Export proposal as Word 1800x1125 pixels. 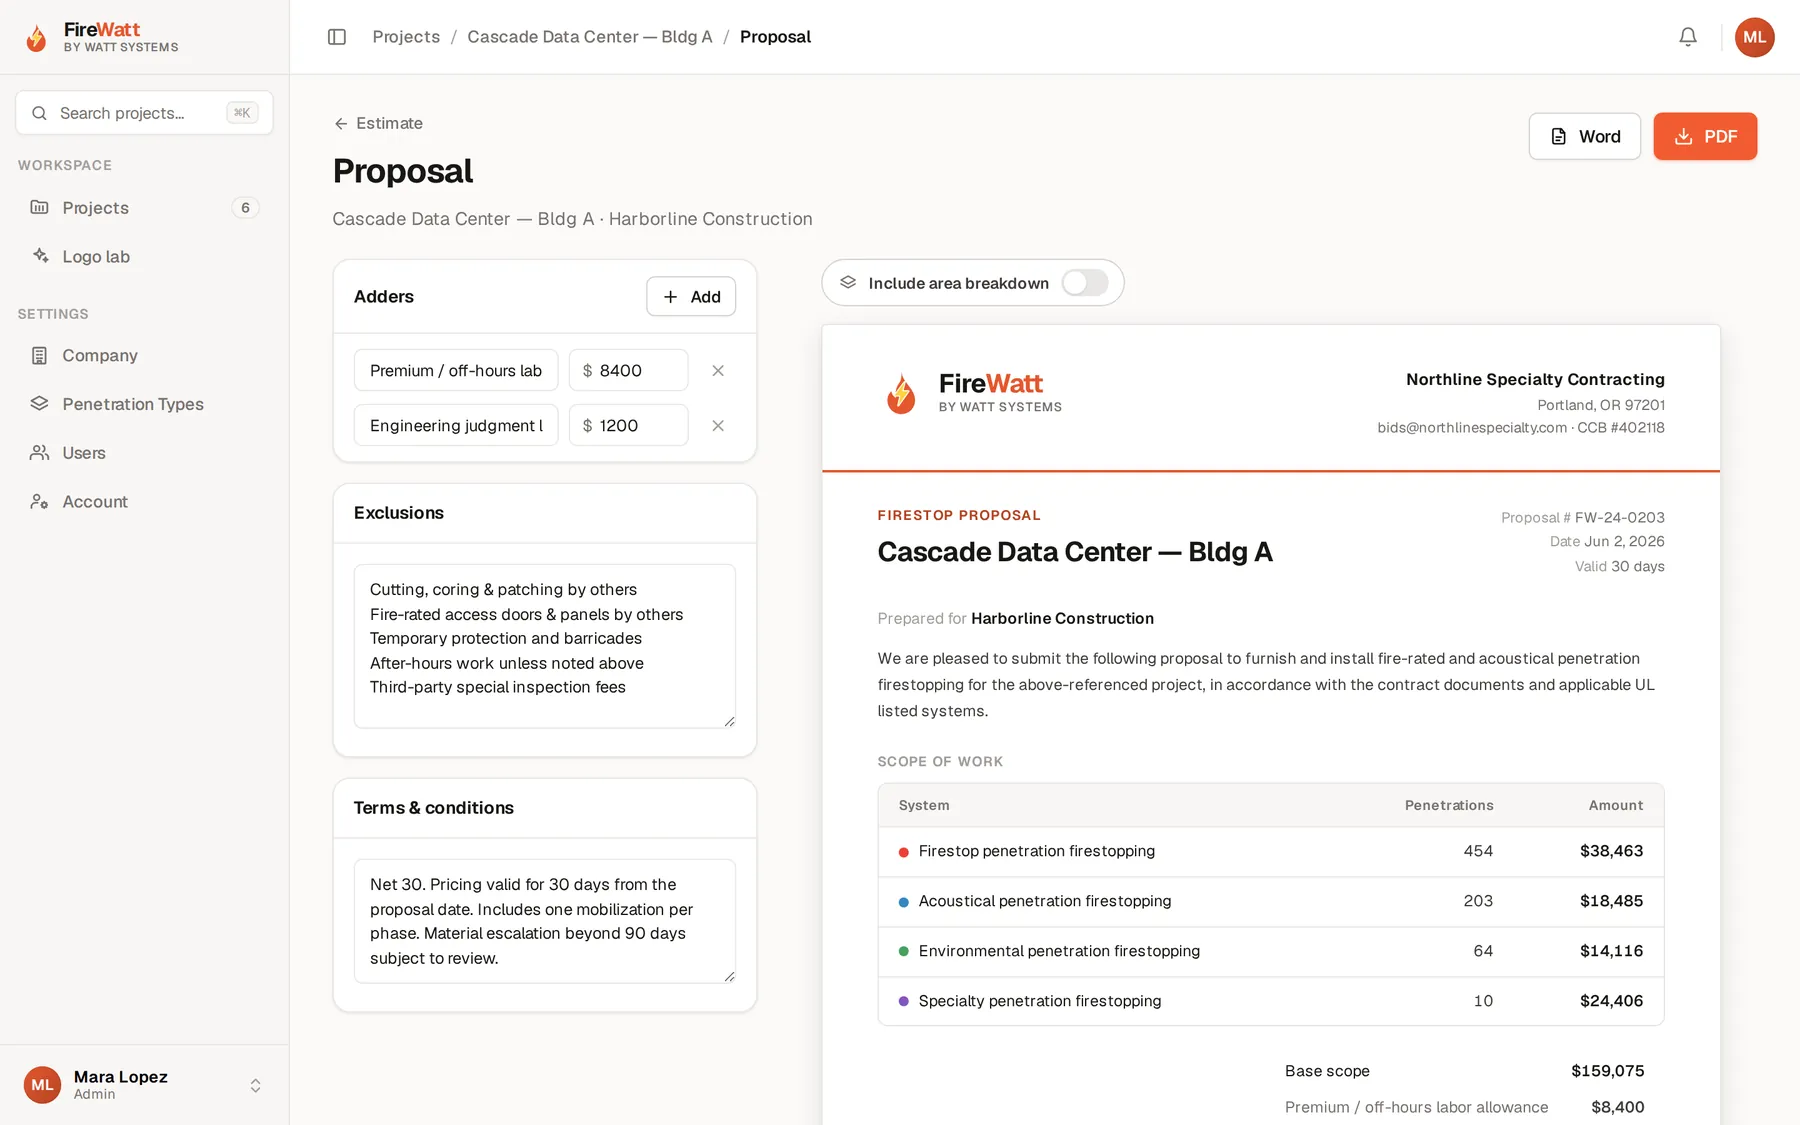tap(1584, 136)
